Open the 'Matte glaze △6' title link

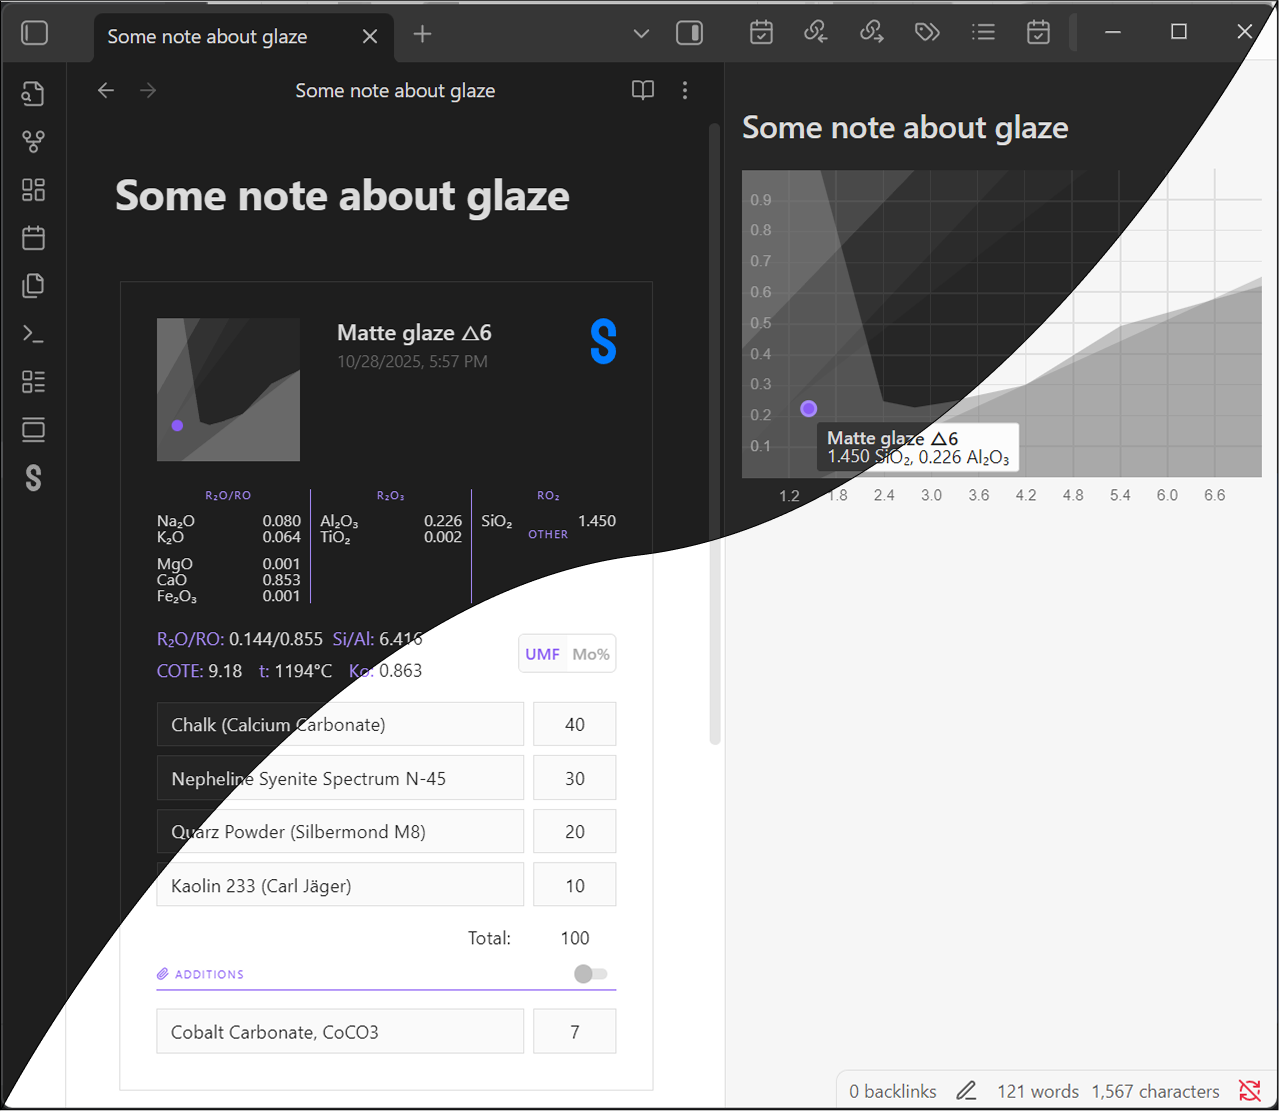(414, 332)
